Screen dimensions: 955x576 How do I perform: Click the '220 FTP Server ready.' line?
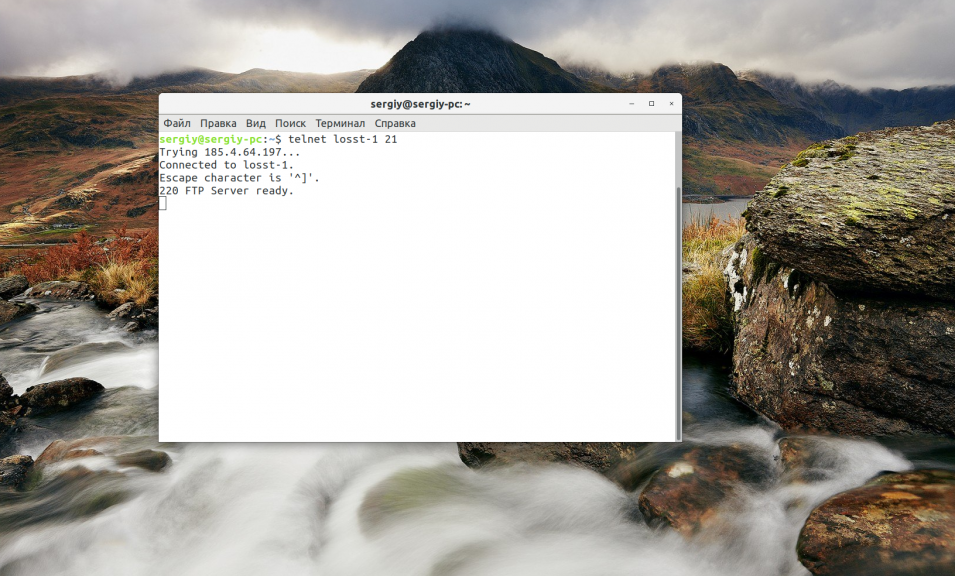[226, 191]
